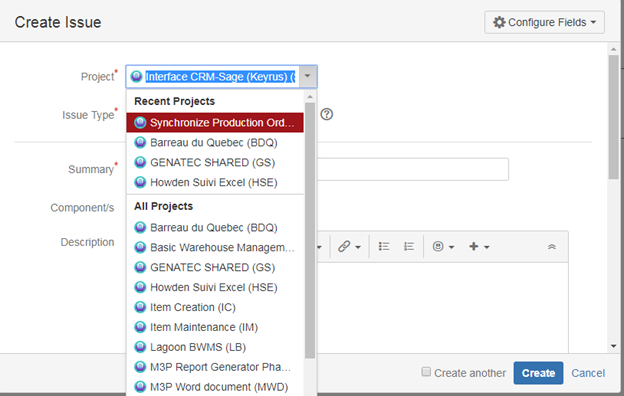Collapse the editor toolbar with double chevron
The width and height of the screenshot is (624, 396).
pos(552,247)
